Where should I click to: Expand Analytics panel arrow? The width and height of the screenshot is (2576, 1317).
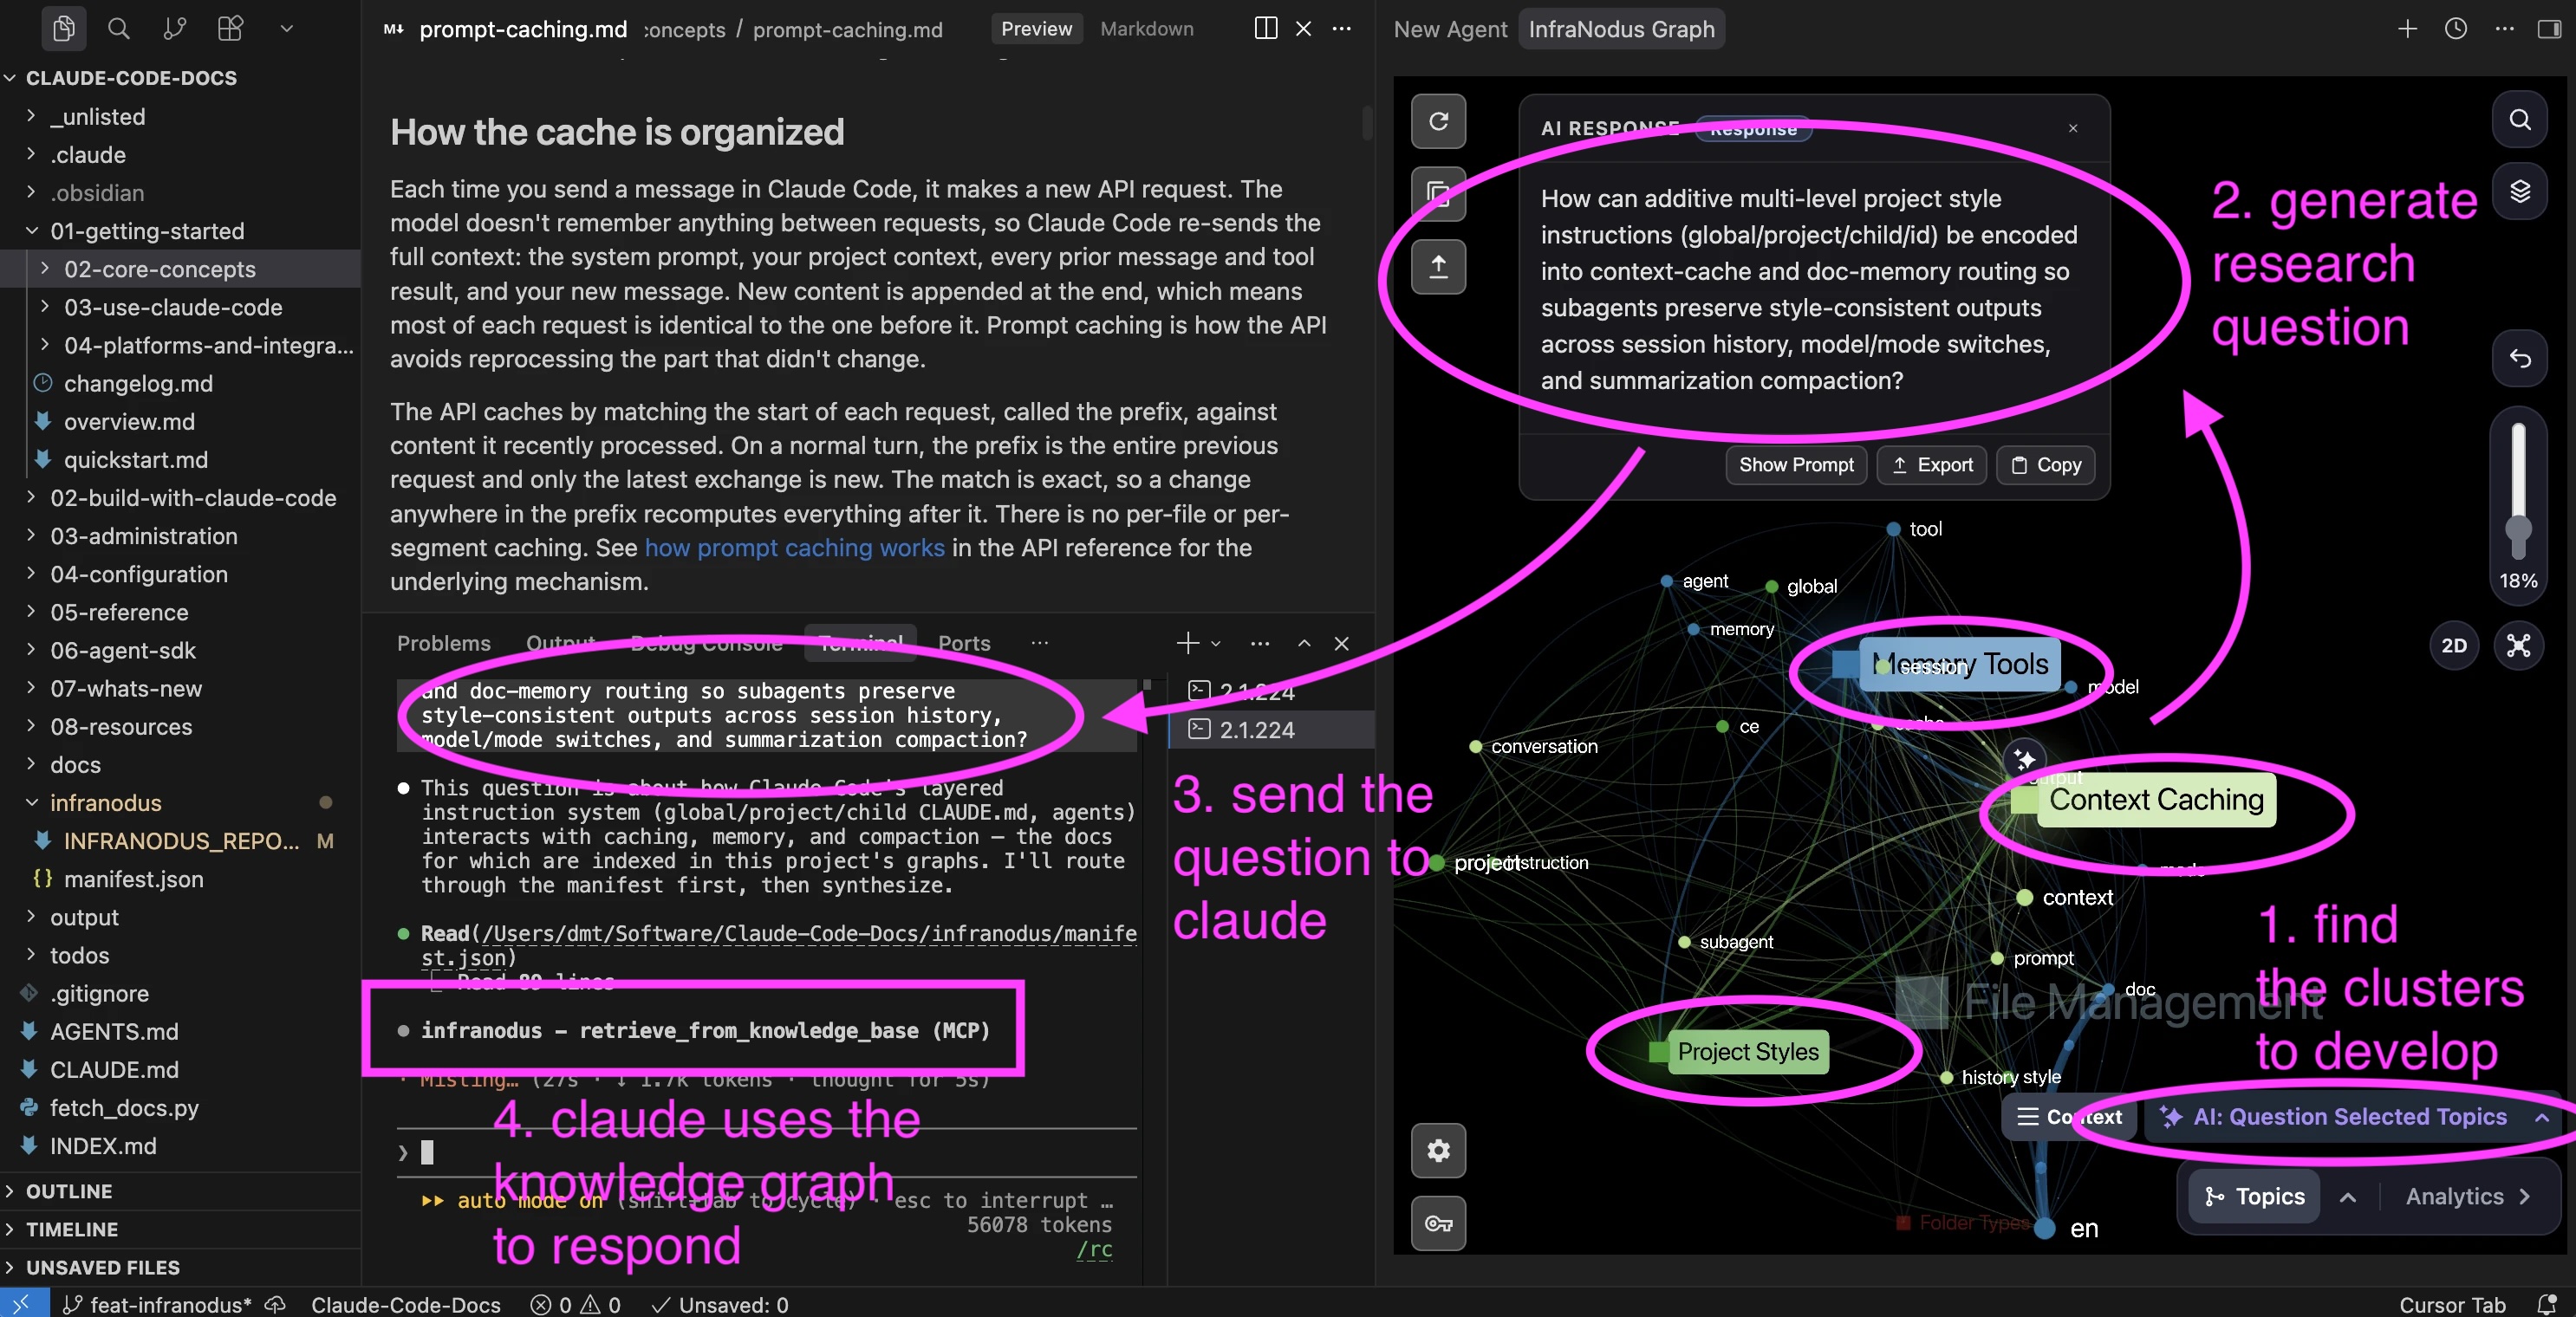tap(2525, 1196)
